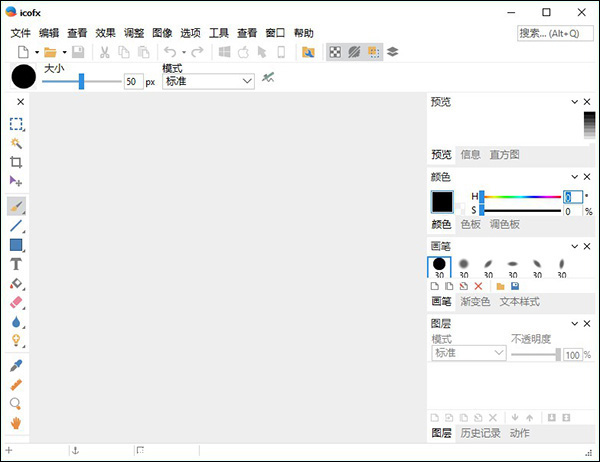Select the hand pan tool

(16, 423)
